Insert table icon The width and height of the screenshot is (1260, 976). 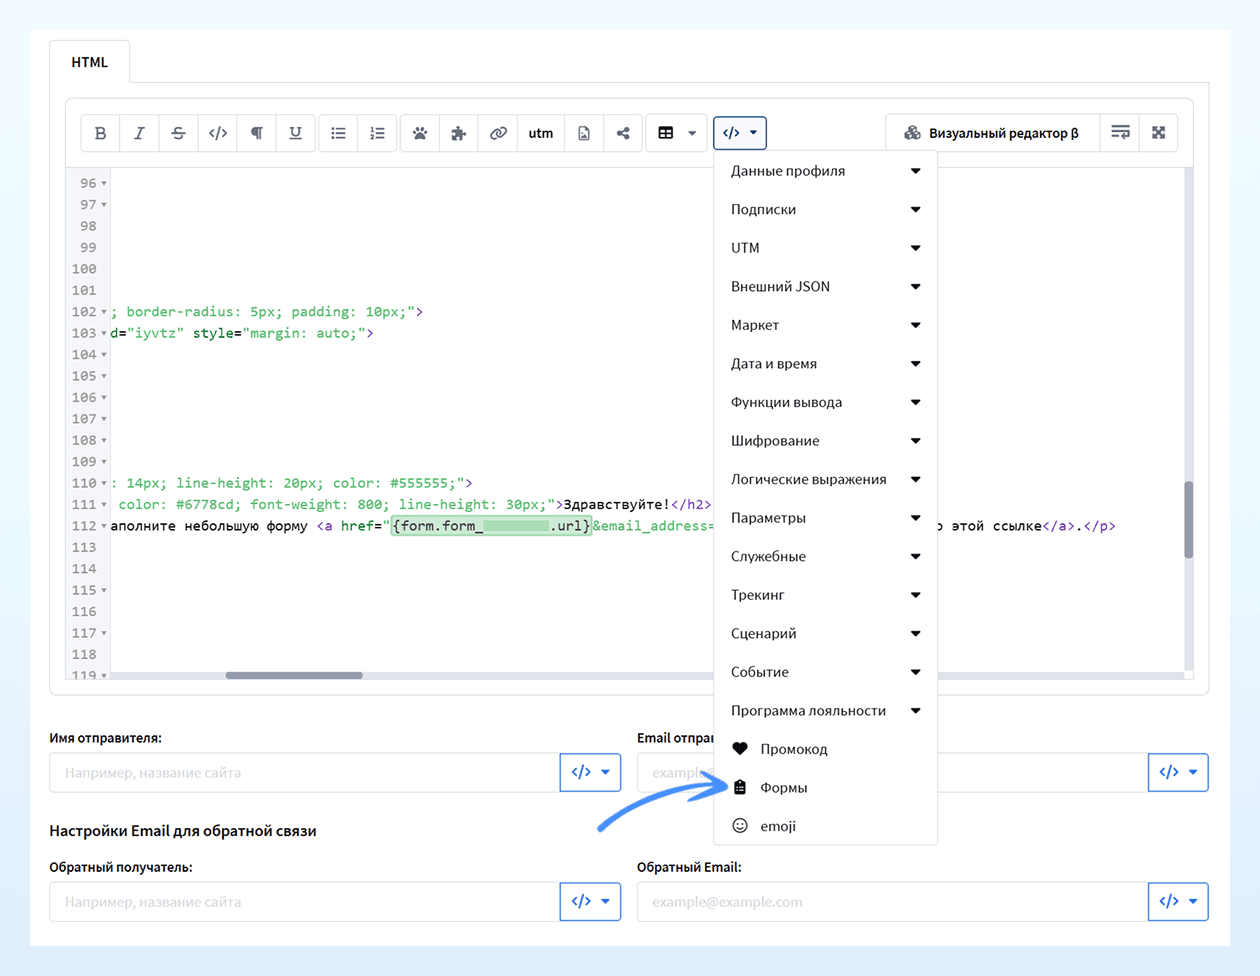pyautogui.click(x=666, y=133)
